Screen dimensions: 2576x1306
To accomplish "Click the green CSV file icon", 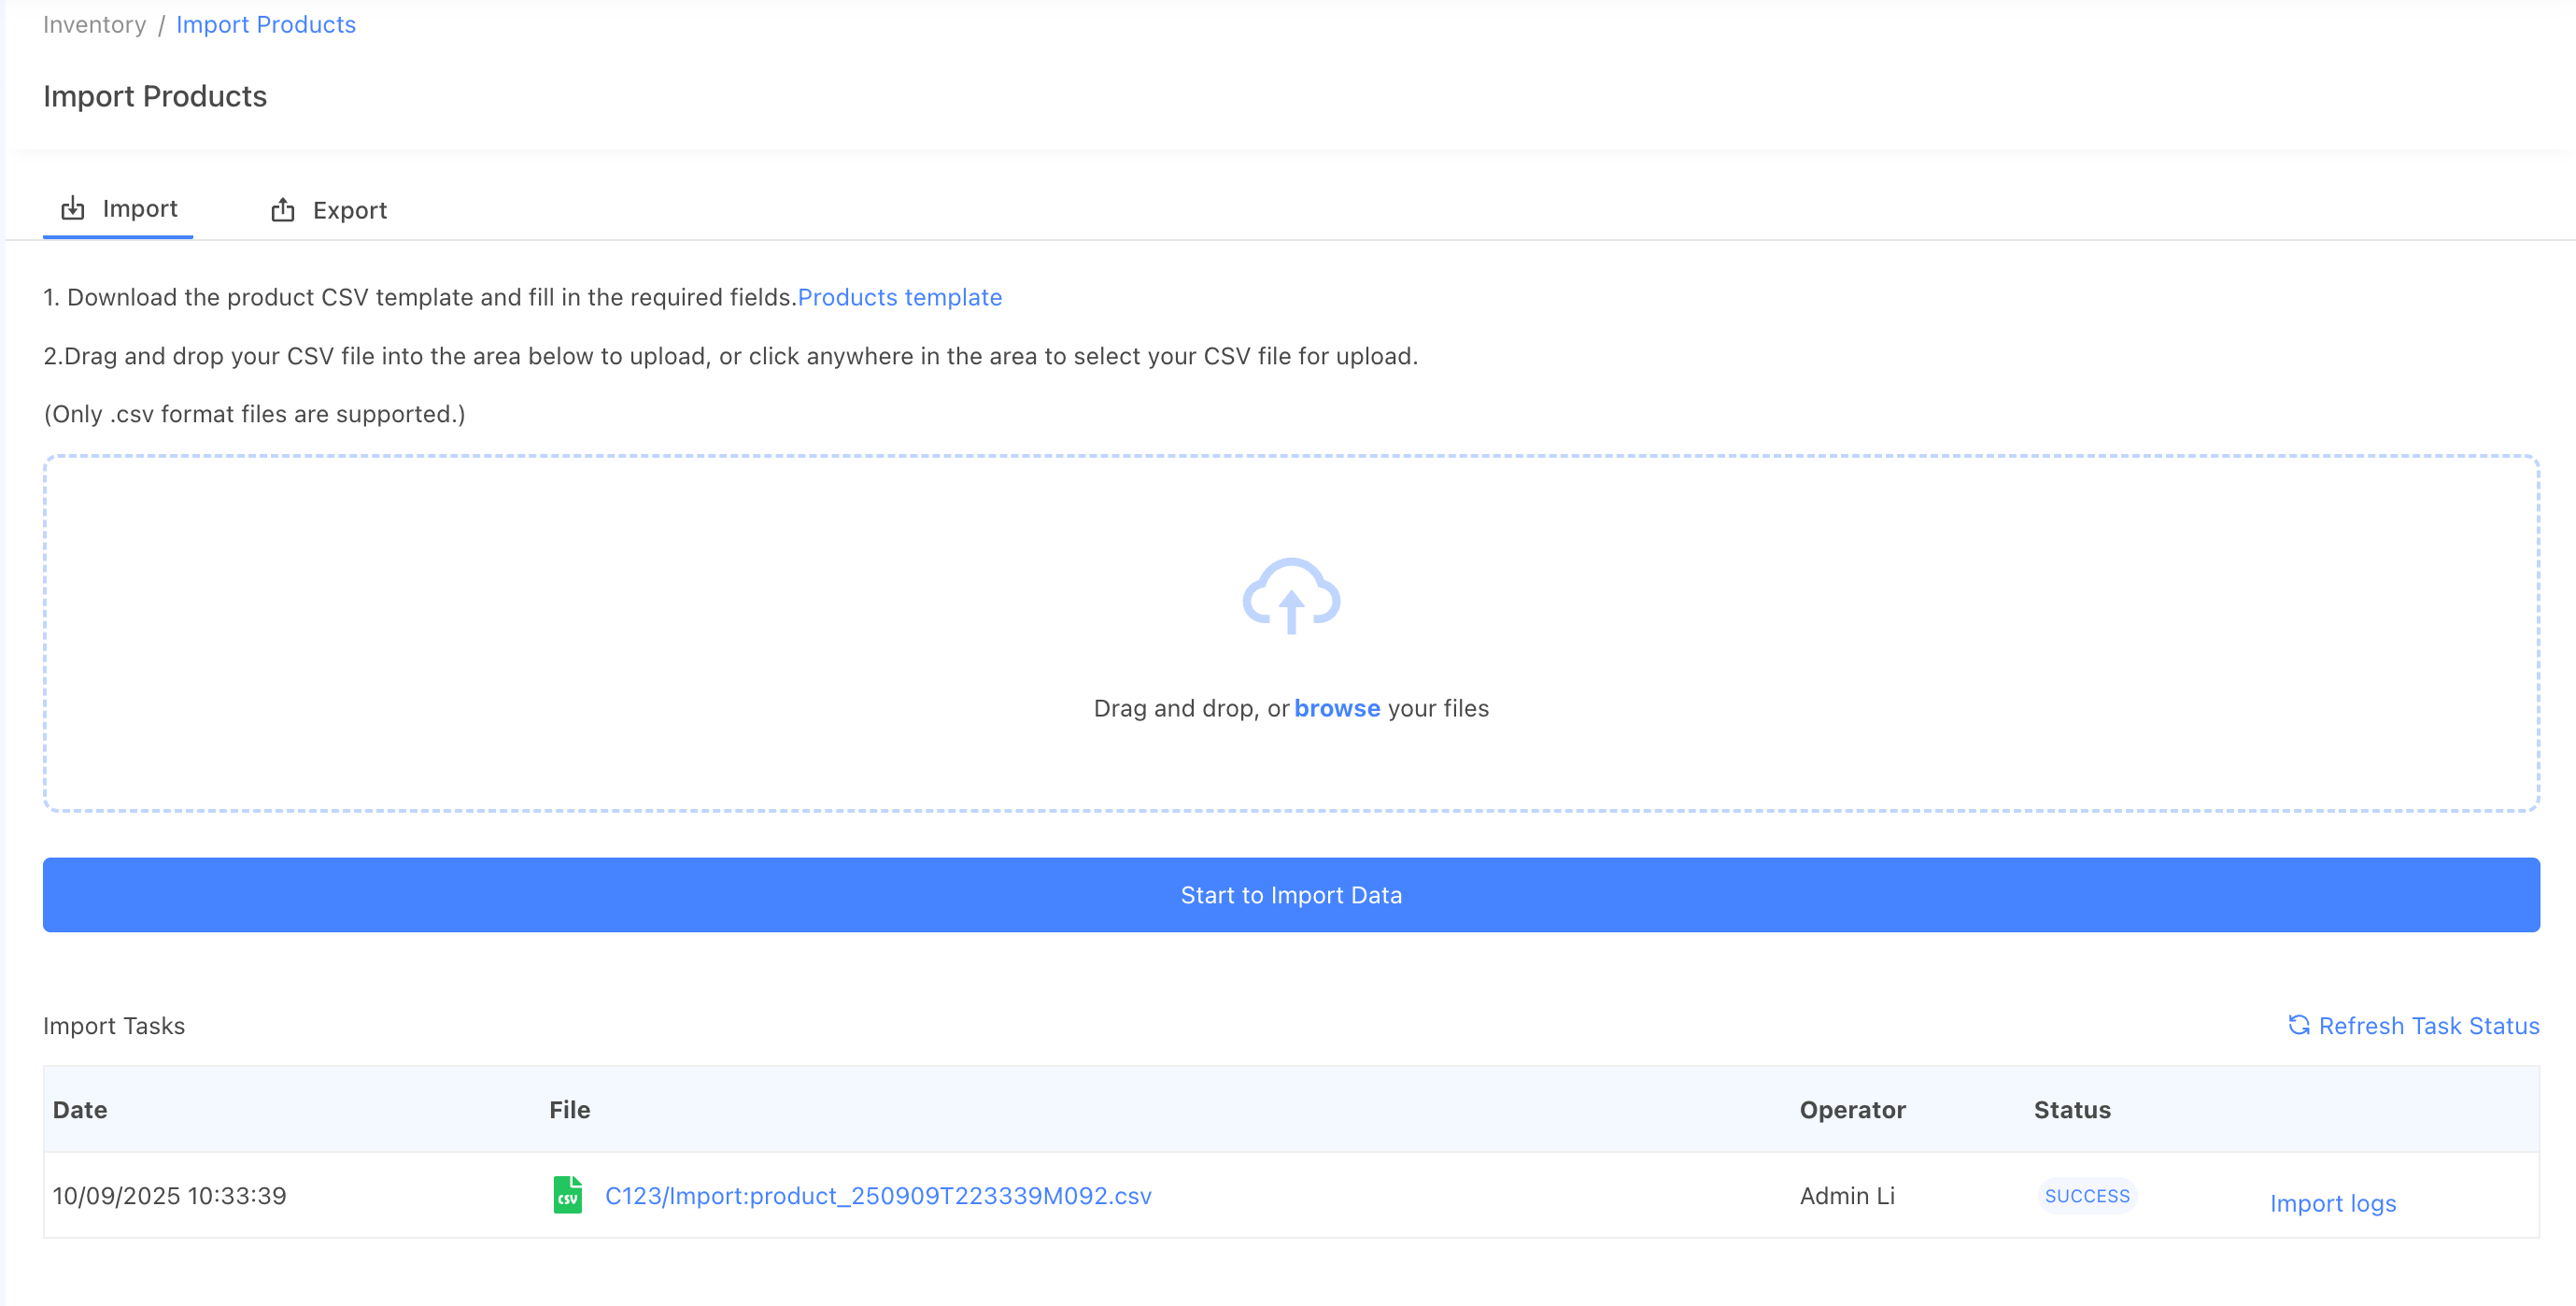I will point(568,1195).
